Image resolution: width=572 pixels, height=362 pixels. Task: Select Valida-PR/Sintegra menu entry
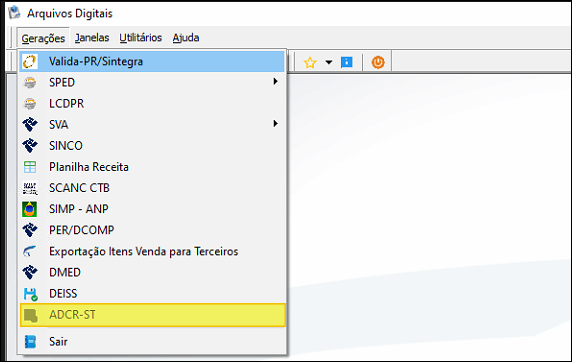click(152, 61)
